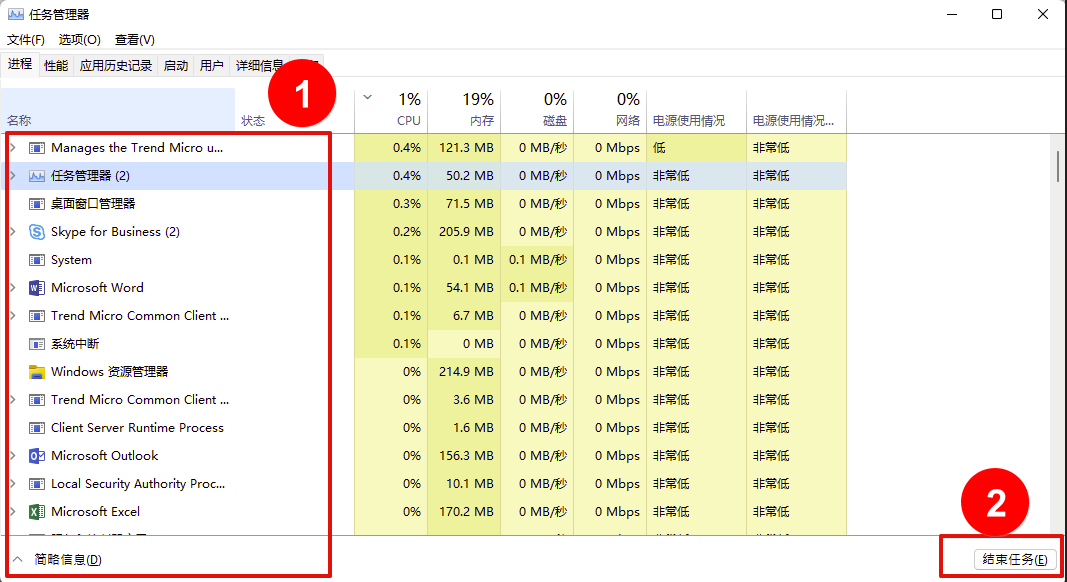Screen dimensions: 1067x582
Task: Expand the Microsoft Word process group
Action: pyautogui.click(x=12, y=288)
